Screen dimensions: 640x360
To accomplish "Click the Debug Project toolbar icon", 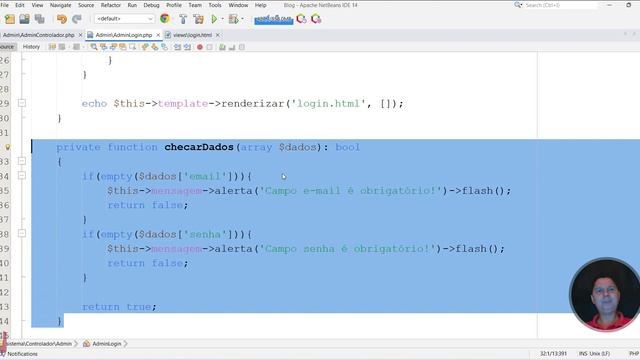I will point(233,19).
